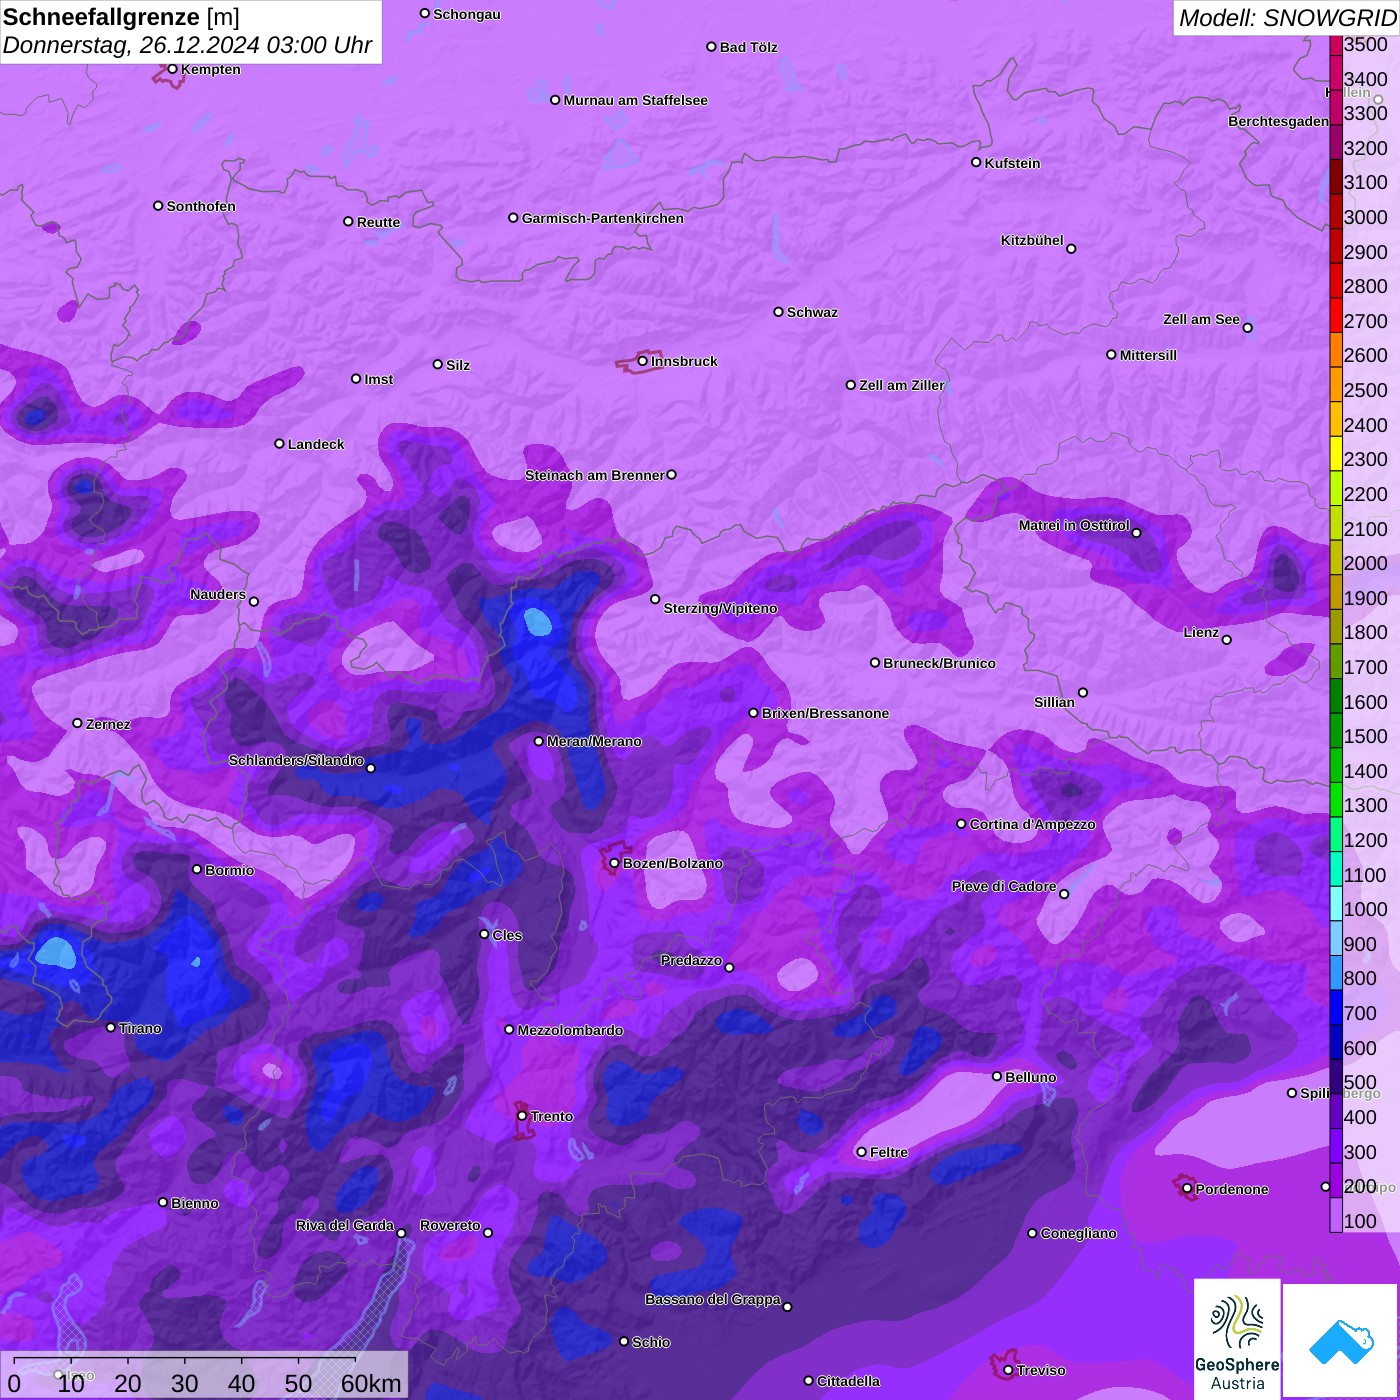Click the Murnau am Staffelsee label
This screenshot has height=1400, width=1400.
click(x=635, y=100)
